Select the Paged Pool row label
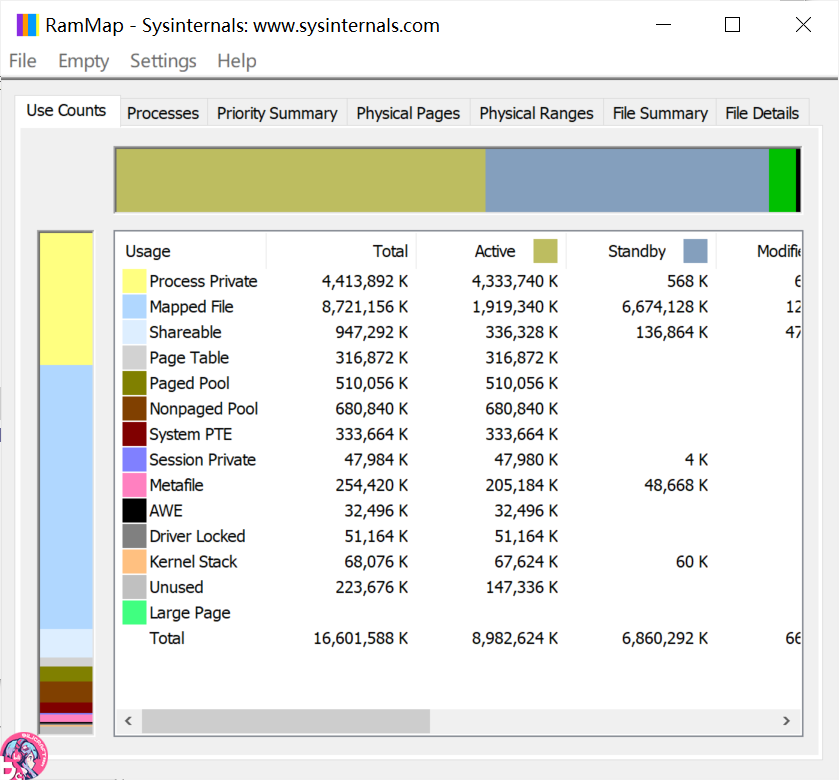839x780 pixels. [189, 383]
